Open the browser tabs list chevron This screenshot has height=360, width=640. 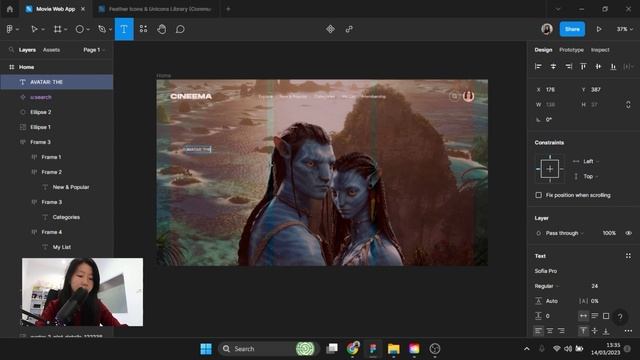coord(558,9)
